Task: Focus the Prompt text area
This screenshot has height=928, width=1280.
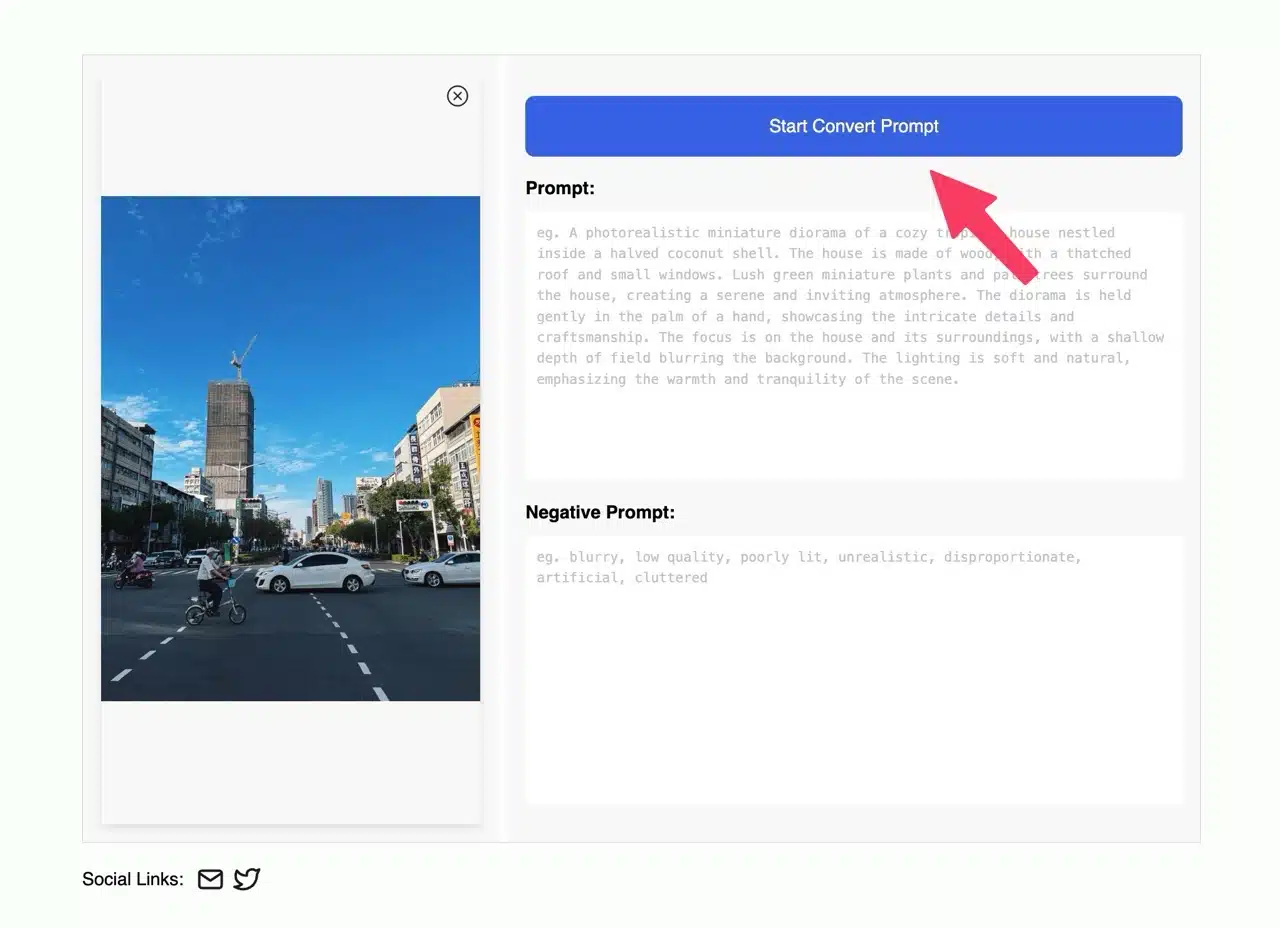Action: point(853,430)
